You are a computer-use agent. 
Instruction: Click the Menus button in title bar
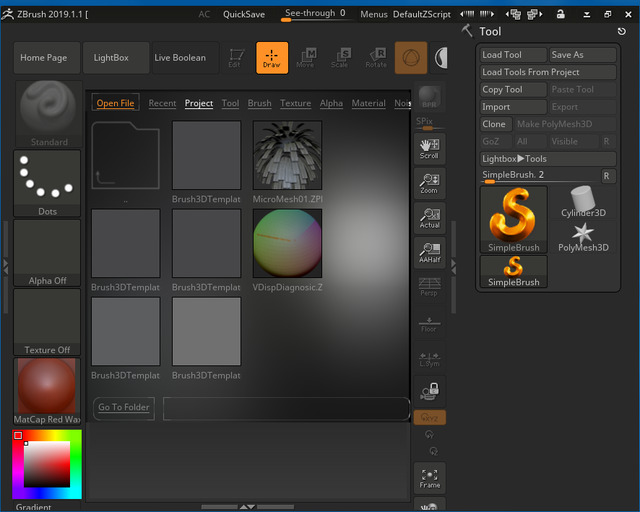coord(373,14)
